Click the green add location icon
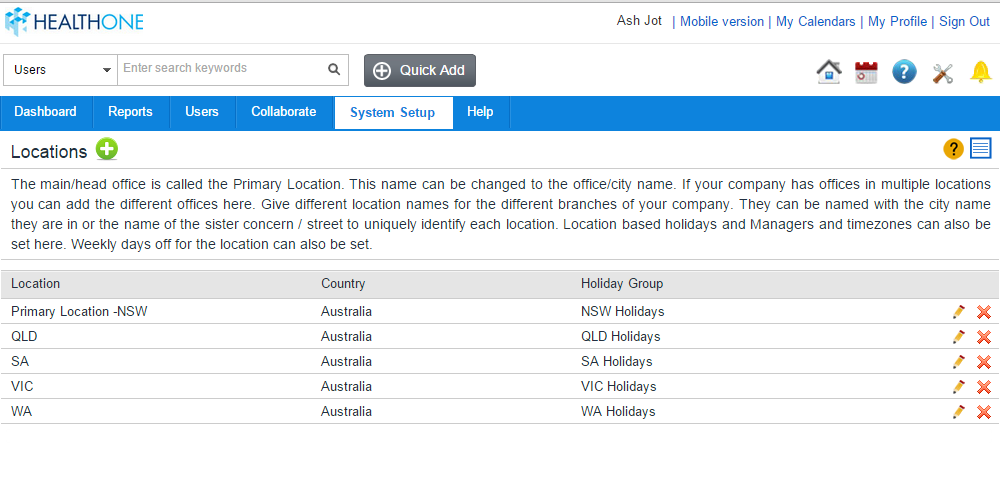This screenshot has width=1000, height=496. (x=107, y=150)
